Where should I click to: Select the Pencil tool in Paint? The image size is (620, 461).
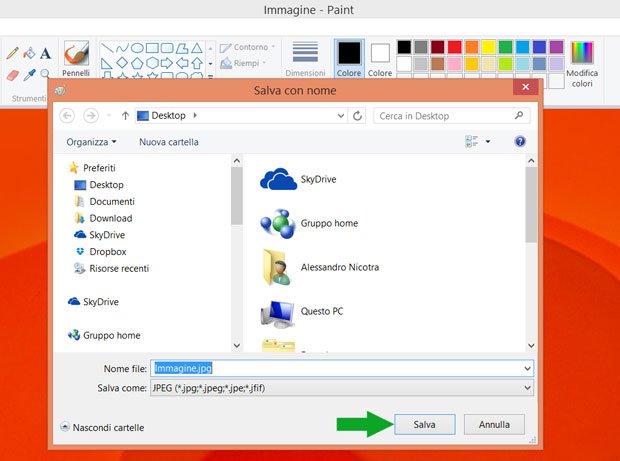(x=13, y=53)
